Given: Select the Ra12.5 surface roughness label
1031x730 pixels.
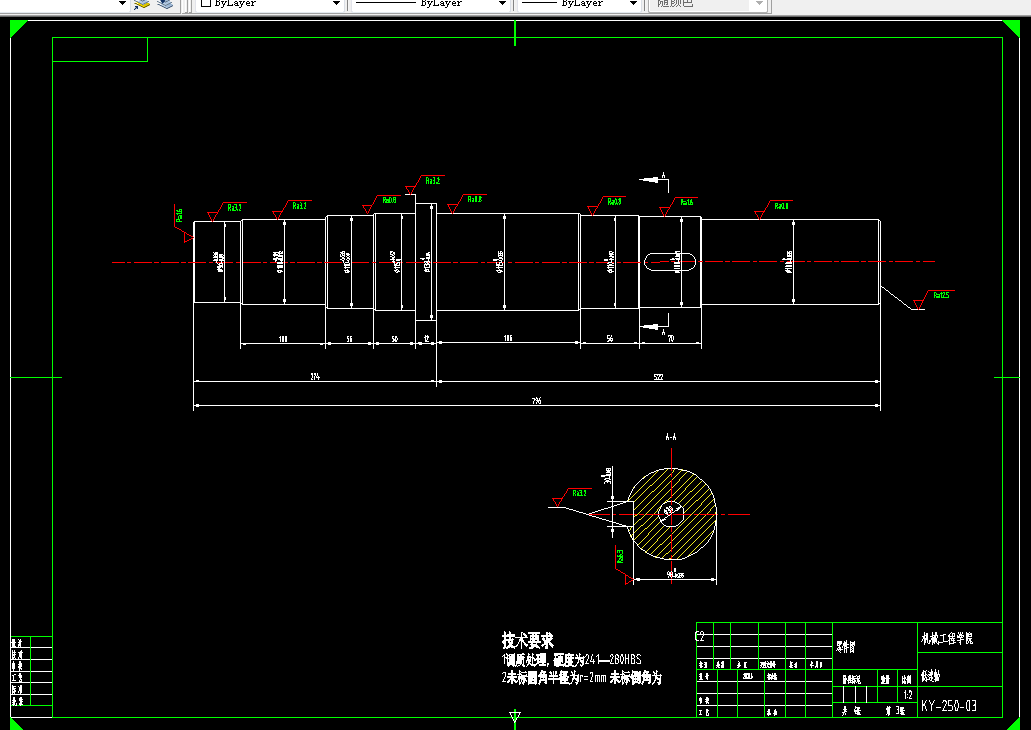Looking at the screenshot, I should [941, 295].
